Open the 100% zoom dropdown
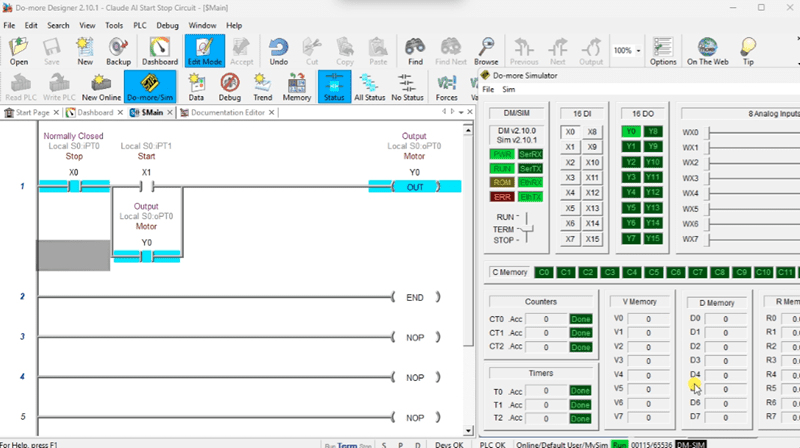The image size is (800, 448). (x=626, y=50)
